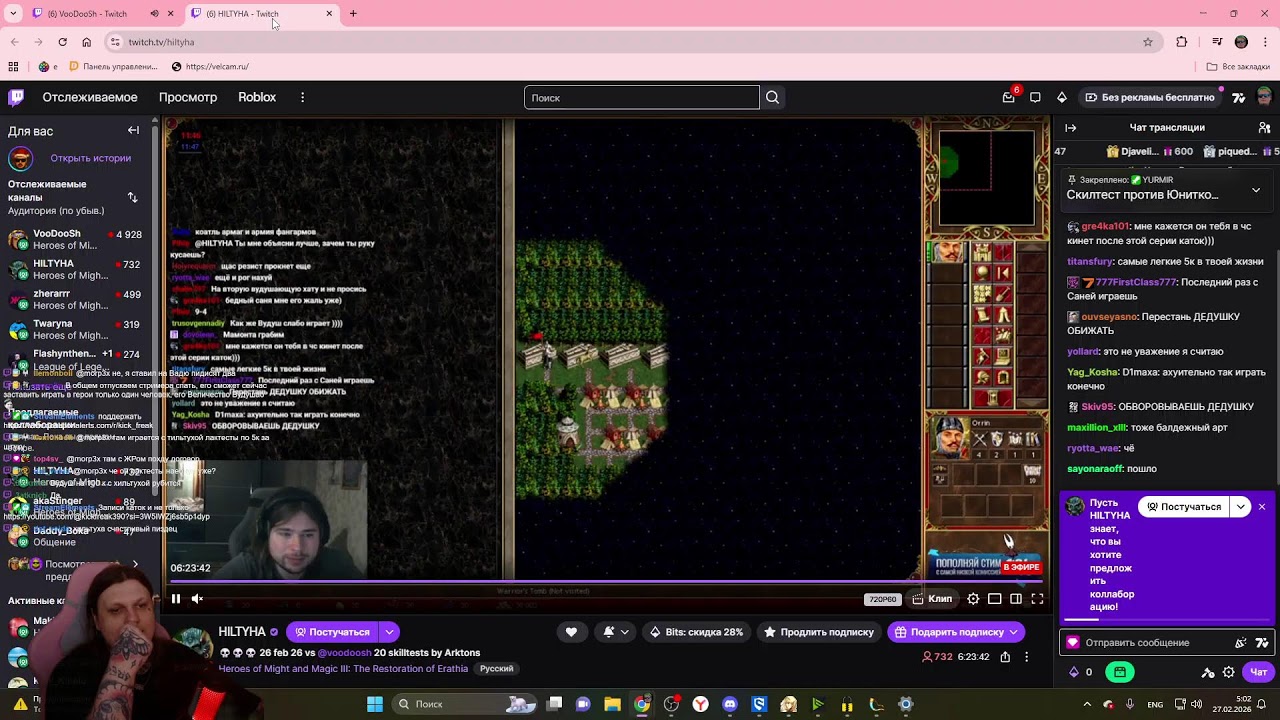Screen dimensions: 1280x720
Task: Click the Клип button on the player
Action: click(x=932, y=599)
